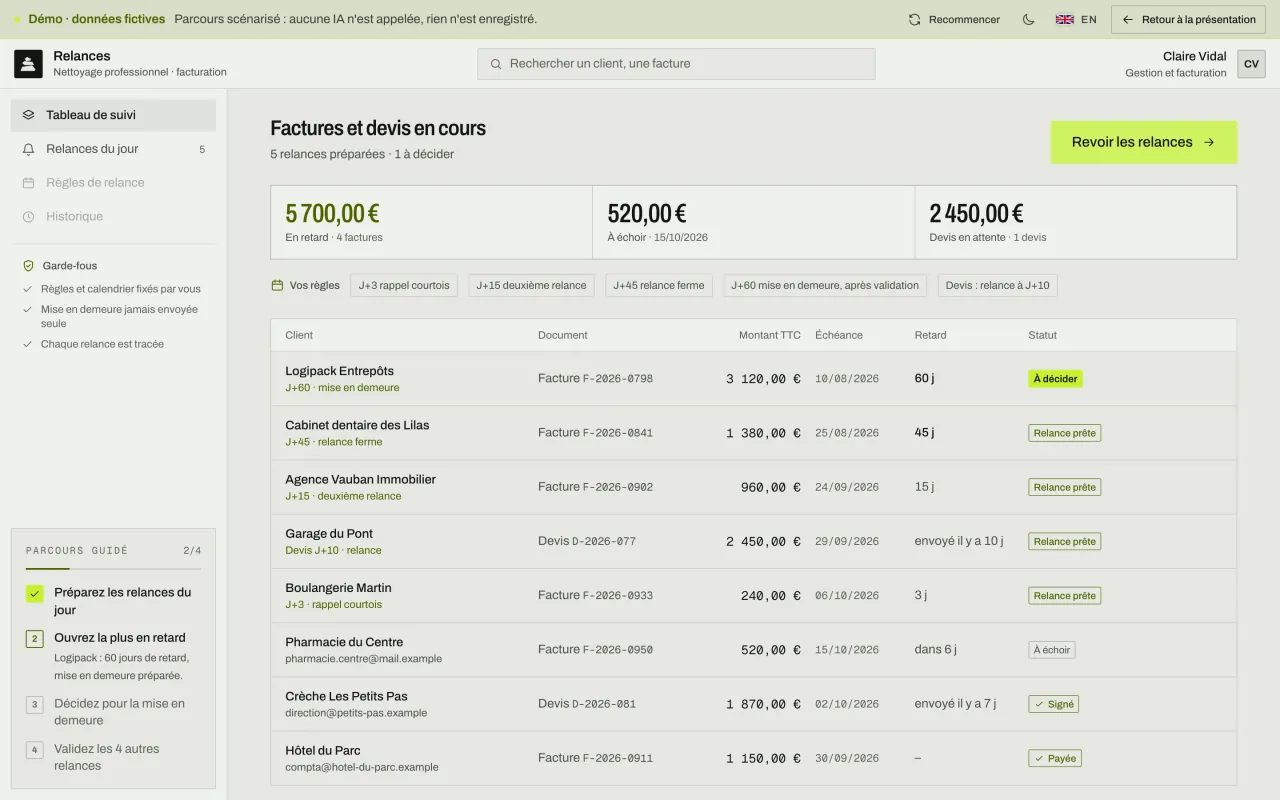1280x800 pixels.
Task: Switch language with the EN label
Action: coord(1089,19)
